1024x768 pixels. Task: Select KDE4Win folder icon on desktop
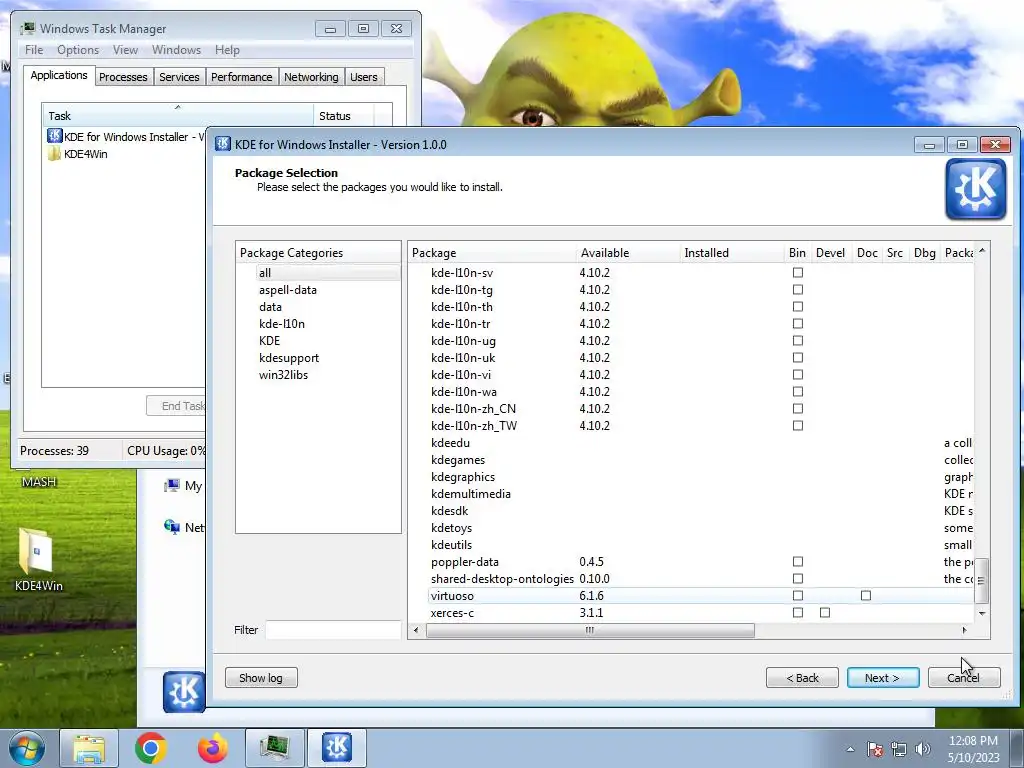pos(37,551)
